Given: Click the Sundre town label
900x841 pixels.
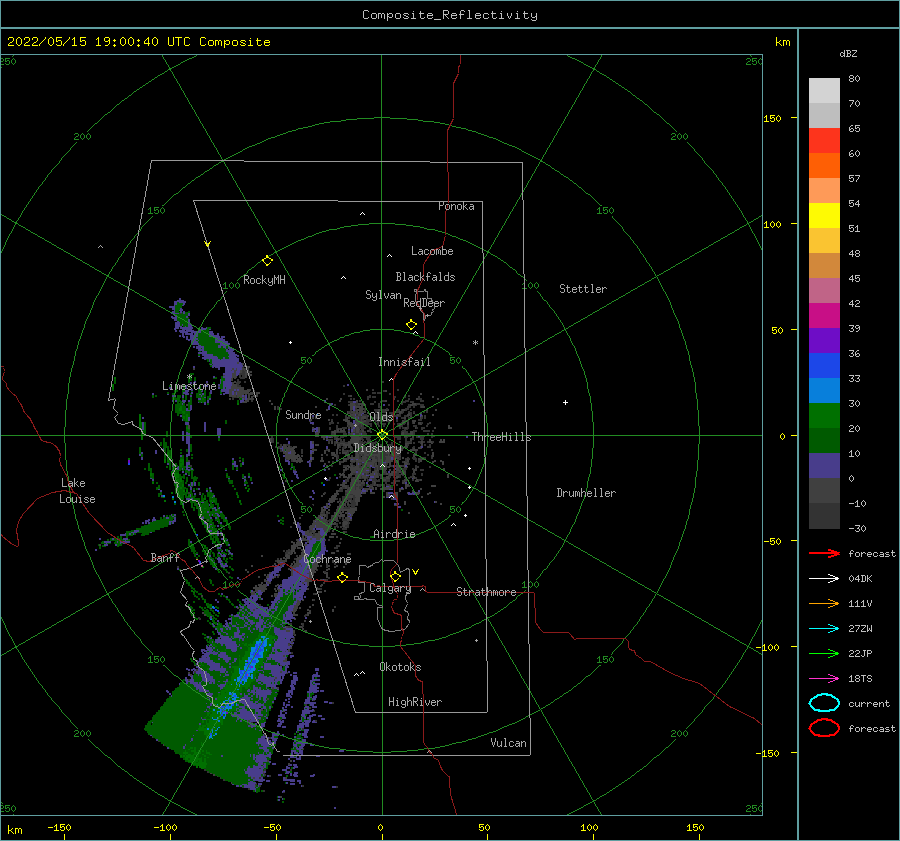Looking at the screenshot, I should click(303, 414).
